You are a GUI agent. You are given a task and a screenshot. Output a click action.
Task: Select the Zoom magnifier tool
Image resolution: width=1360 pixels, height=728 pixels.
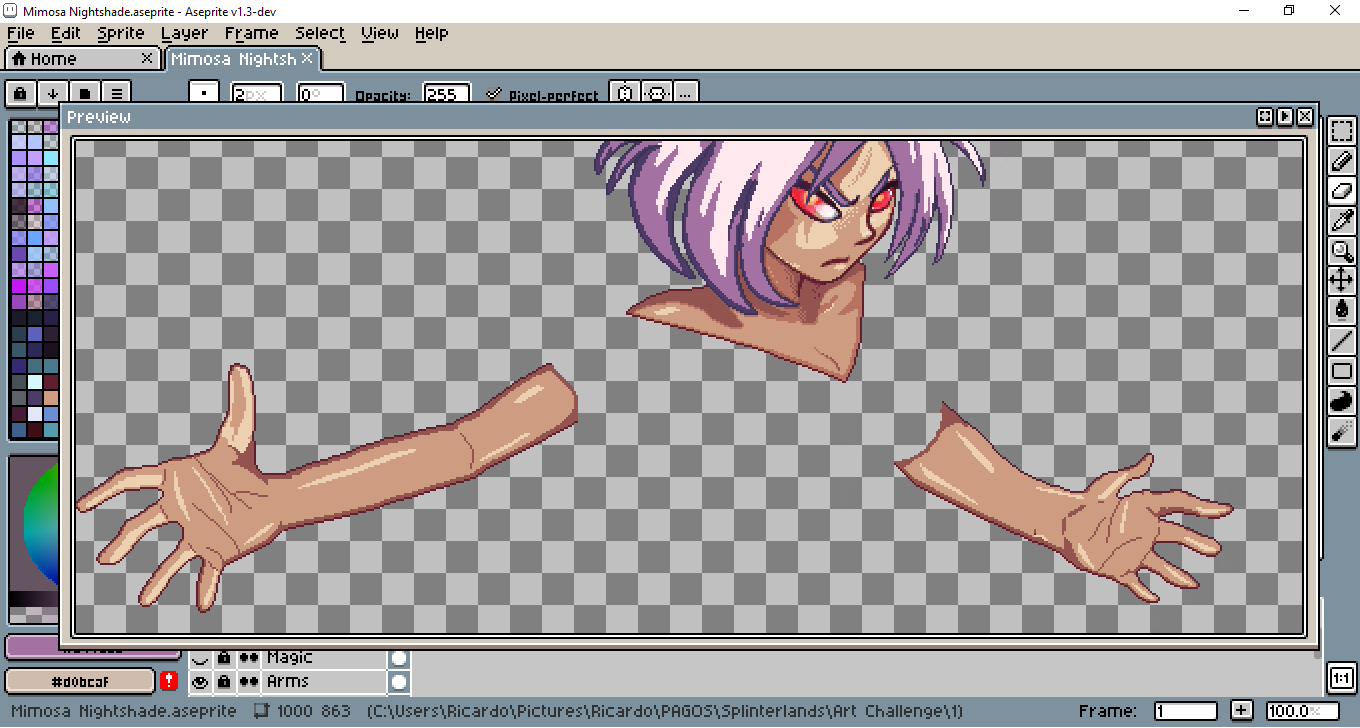1341,251
